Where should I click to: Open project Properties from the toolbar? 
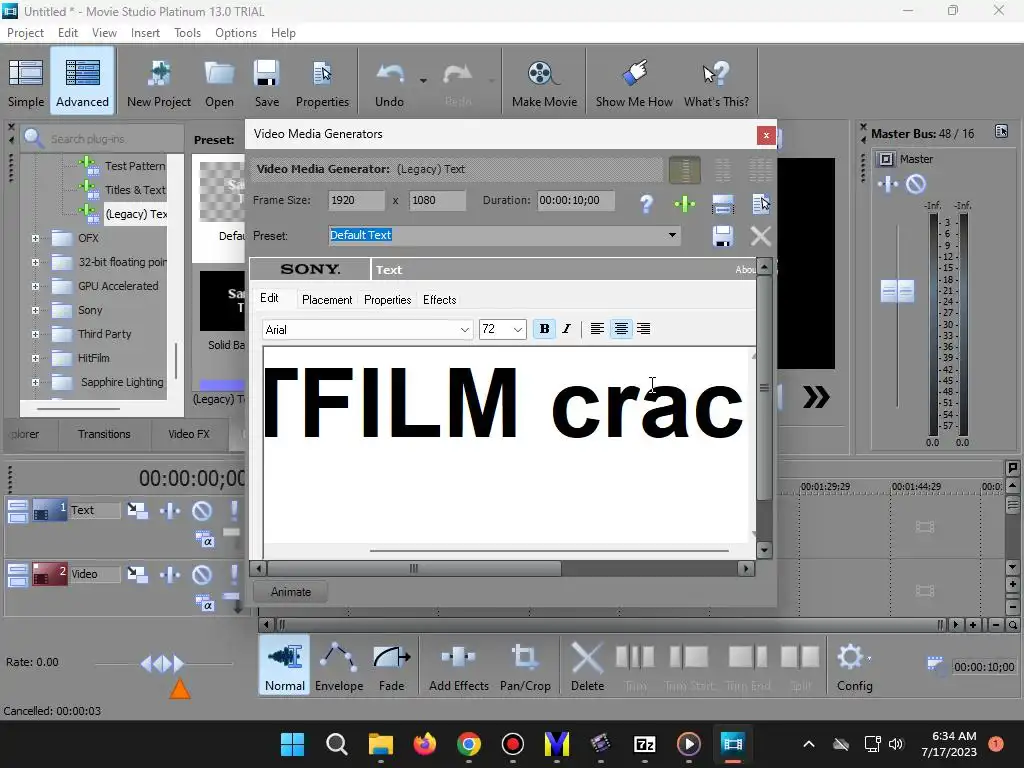click(x=323, y=82)
